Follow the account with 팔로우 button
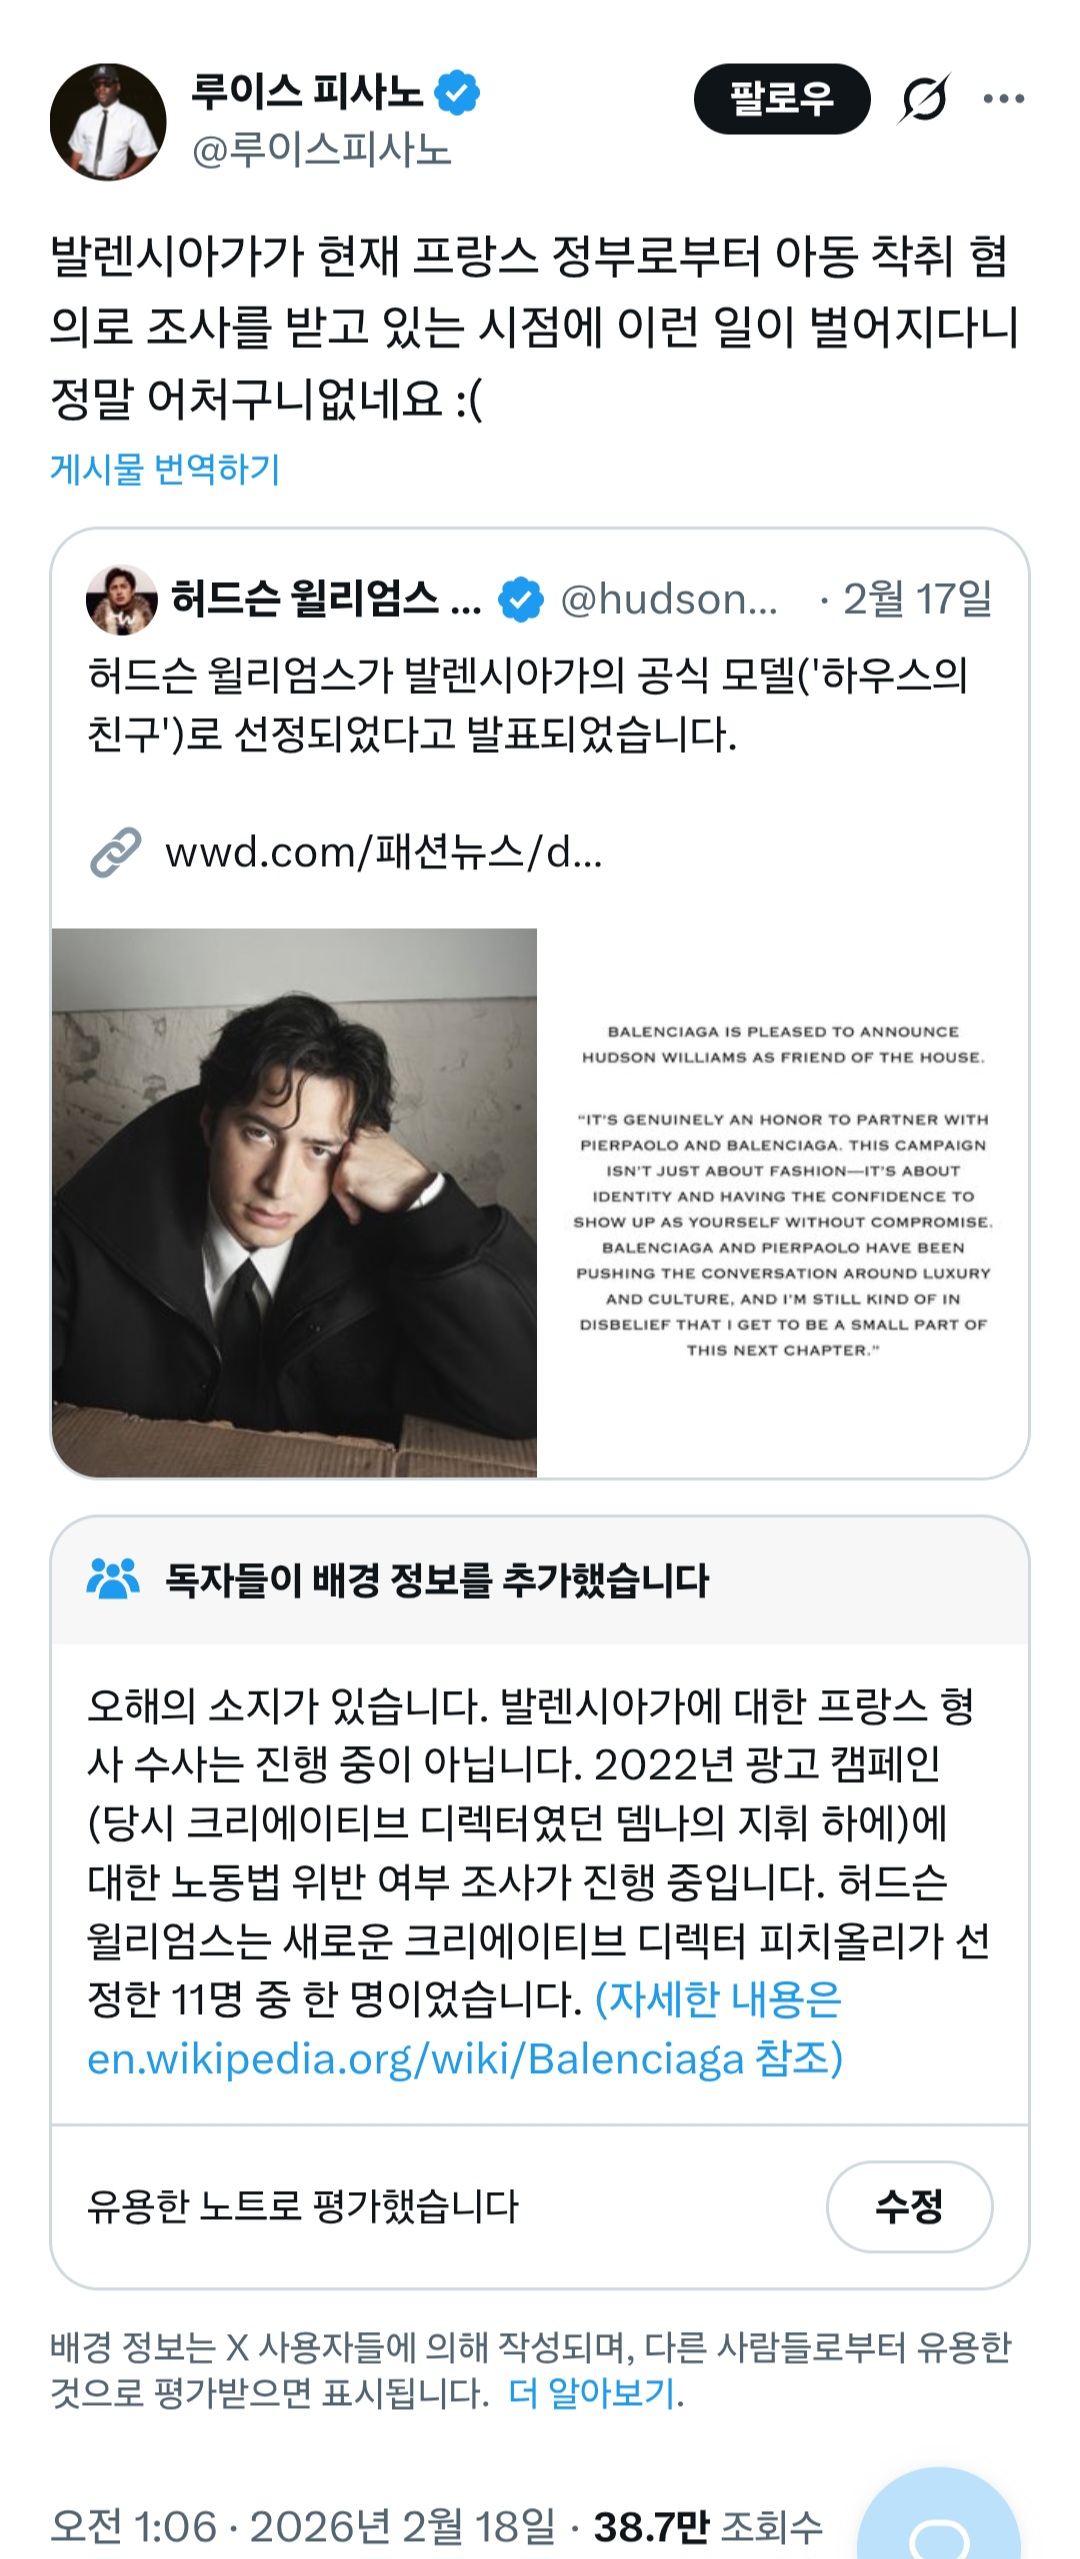The width and height of the screenshot is (1080, 2559). [x=782, y=98]
